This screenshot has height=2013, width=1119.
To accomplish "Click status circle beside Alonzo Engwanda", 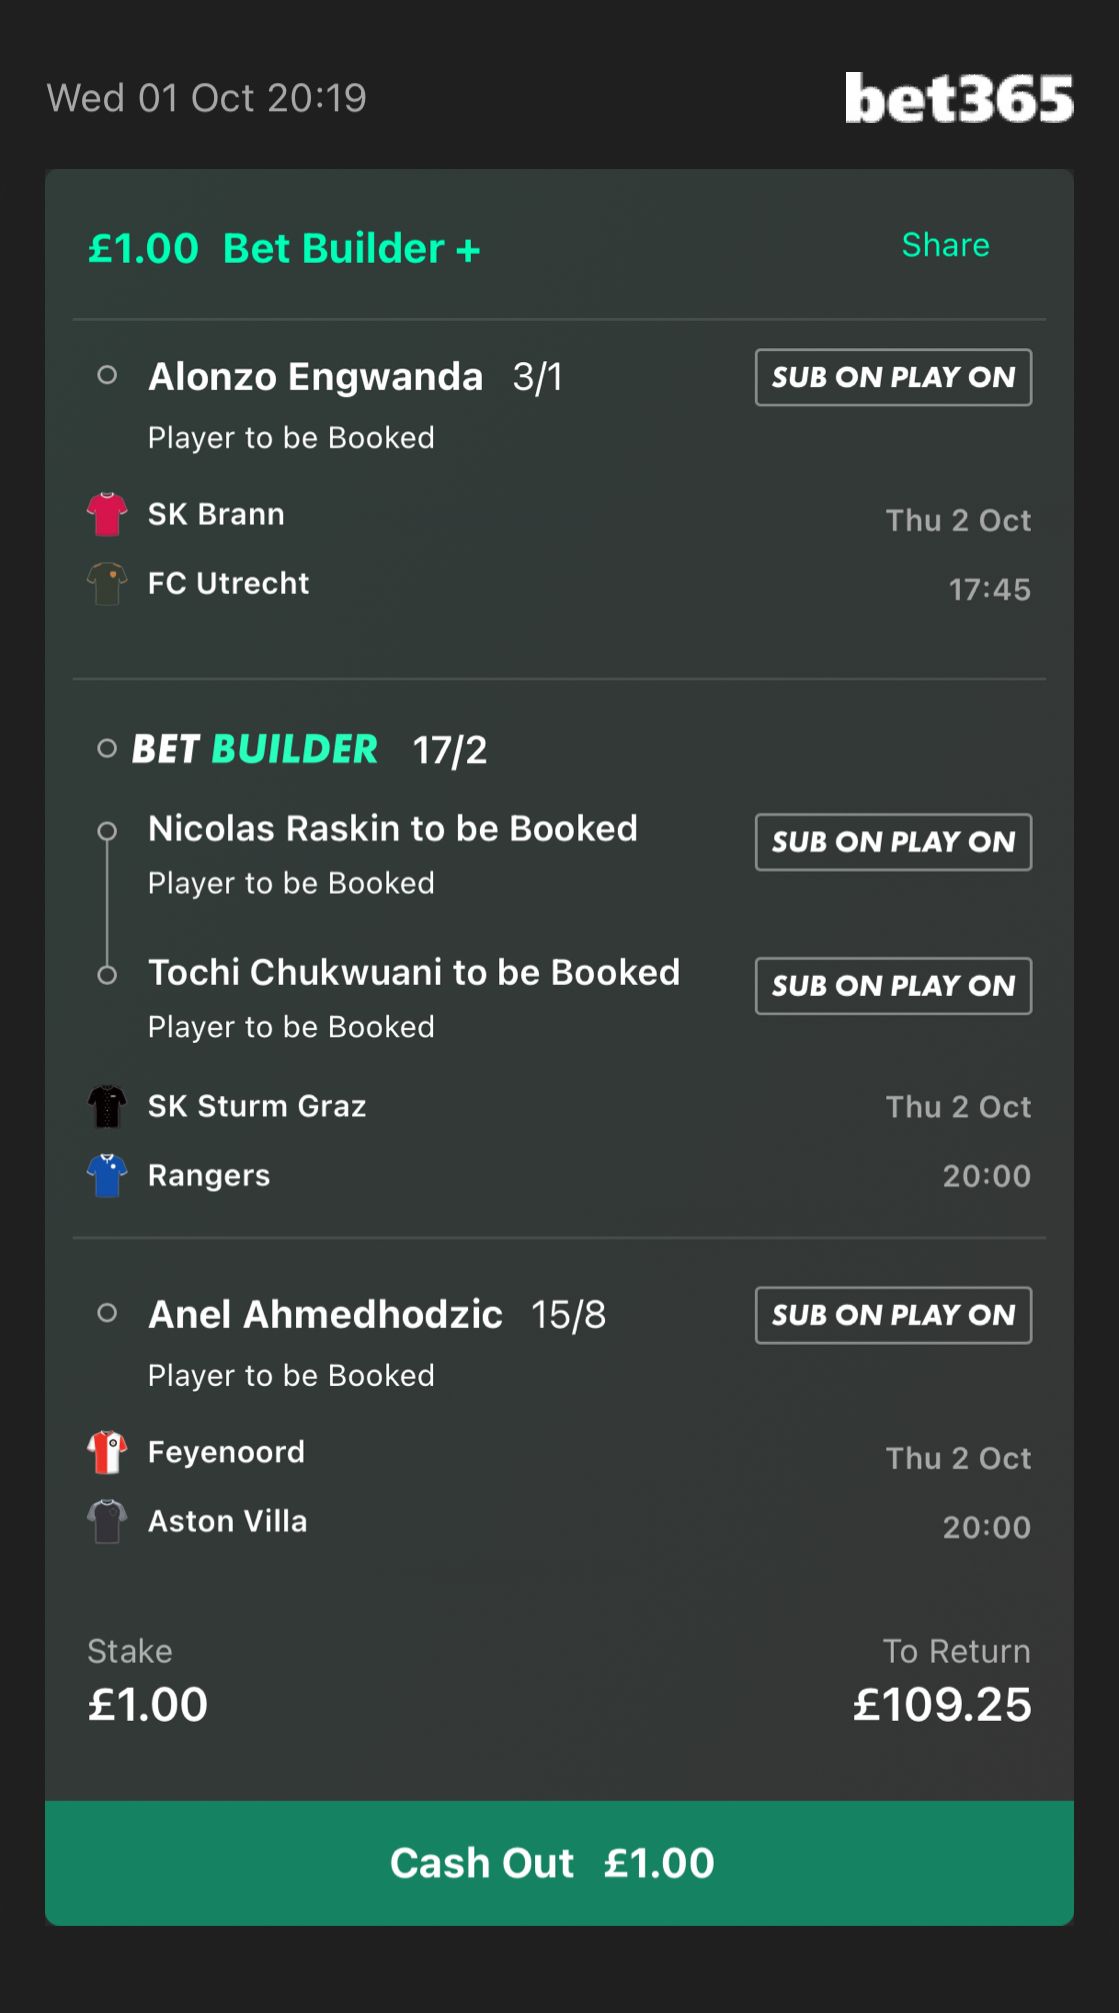I will click(x=107, y=376).
